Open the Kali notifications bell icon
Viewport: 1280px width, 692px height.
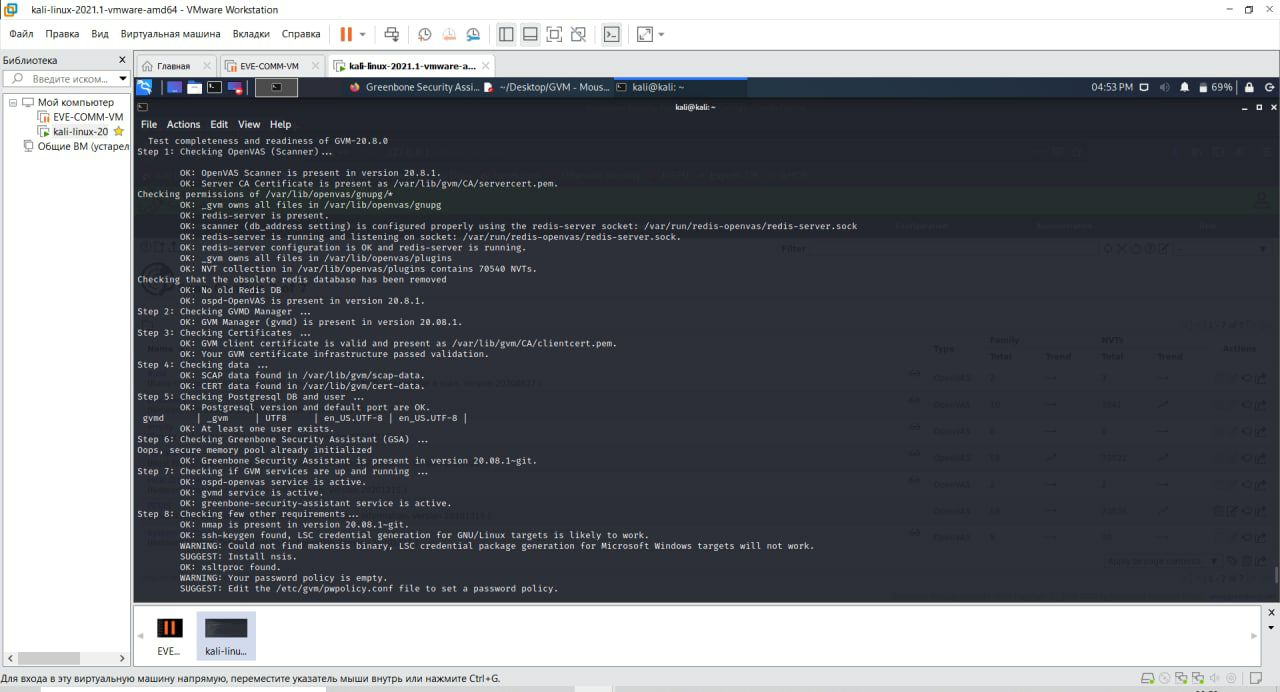pos(1185,87)
